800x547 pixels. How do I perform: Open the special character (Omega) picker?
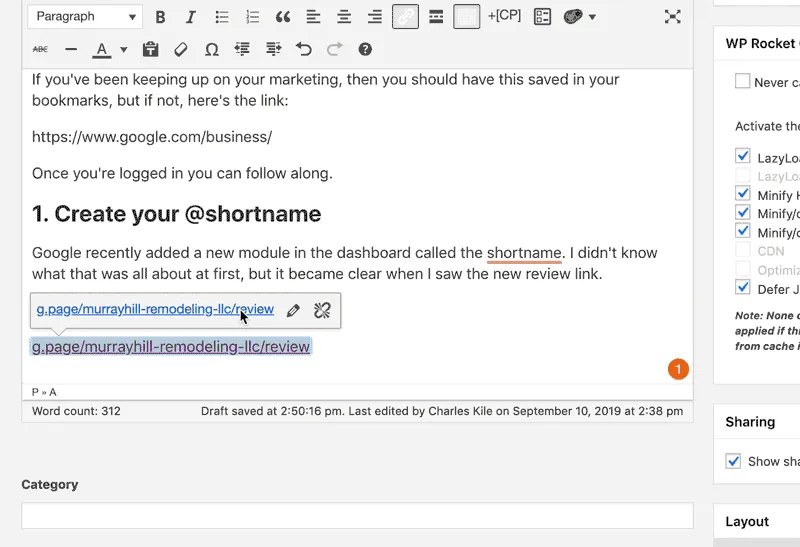coord(211,49)
